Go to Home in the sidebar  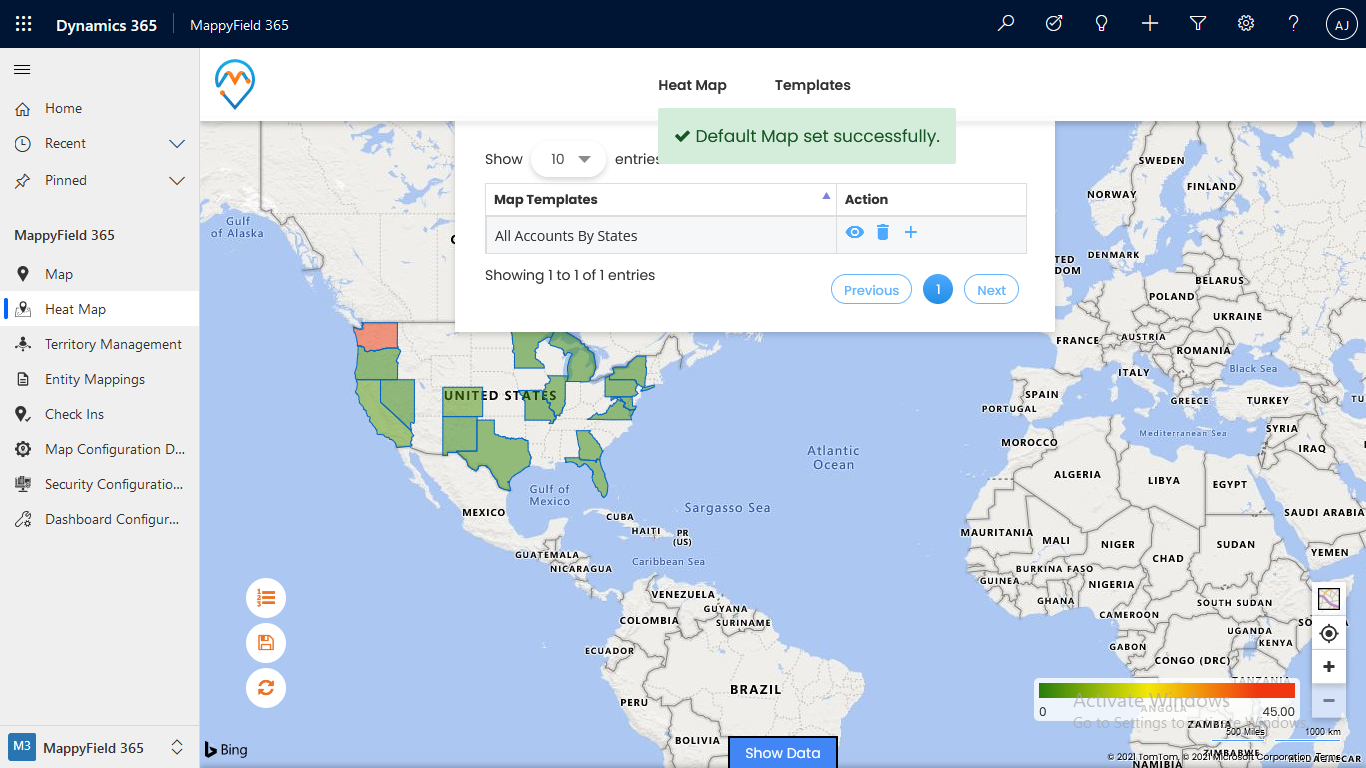point(100,108)
